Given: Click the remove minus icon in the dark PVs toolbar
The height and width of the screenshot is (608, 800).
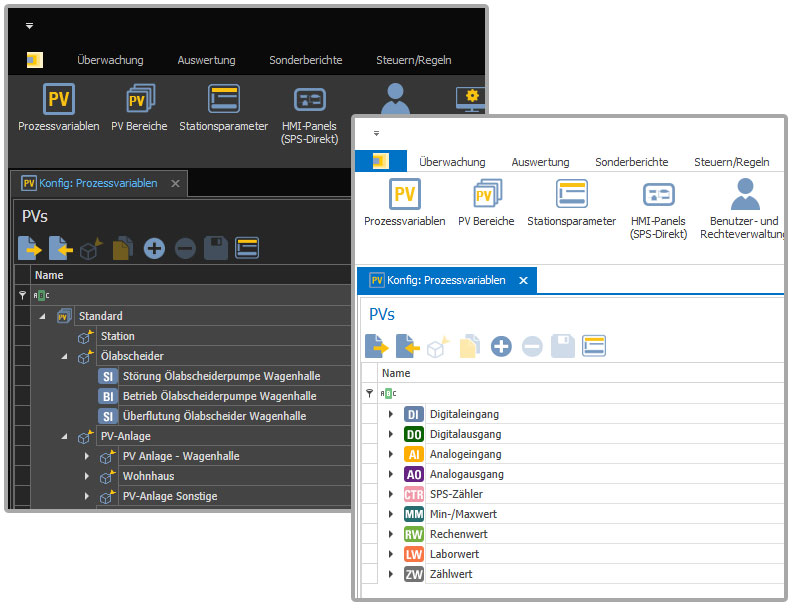Looking at the screenshot, I should pyautogui.click(x=185, y=249).
